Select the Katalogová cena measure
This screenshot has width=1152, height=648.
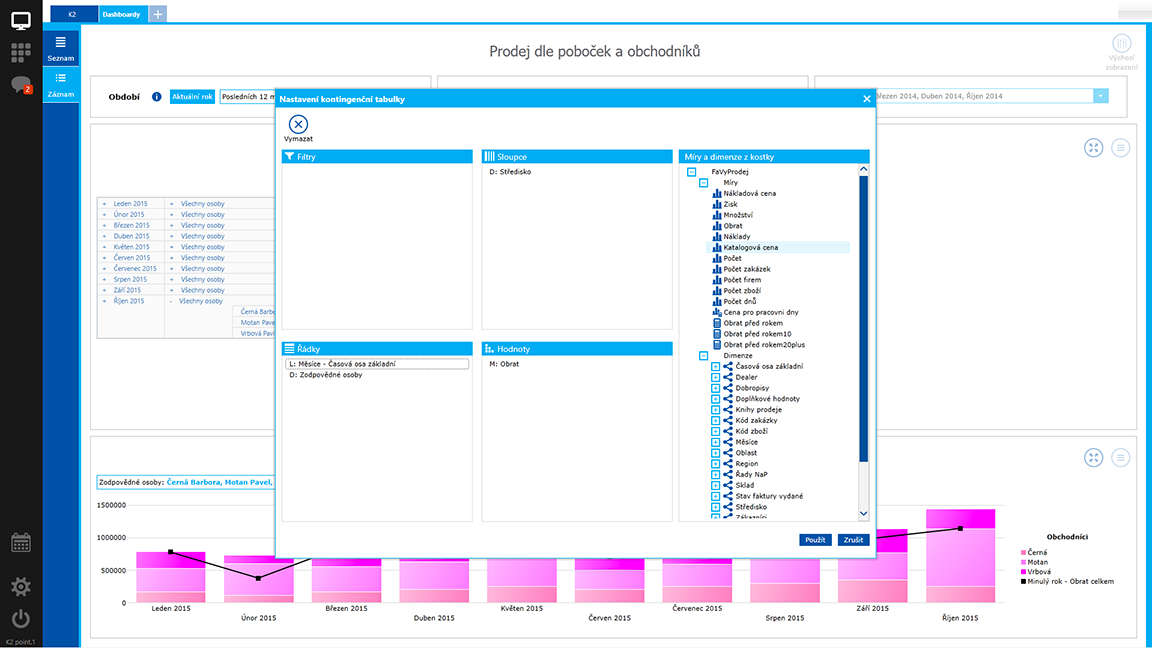click(750, 248)
